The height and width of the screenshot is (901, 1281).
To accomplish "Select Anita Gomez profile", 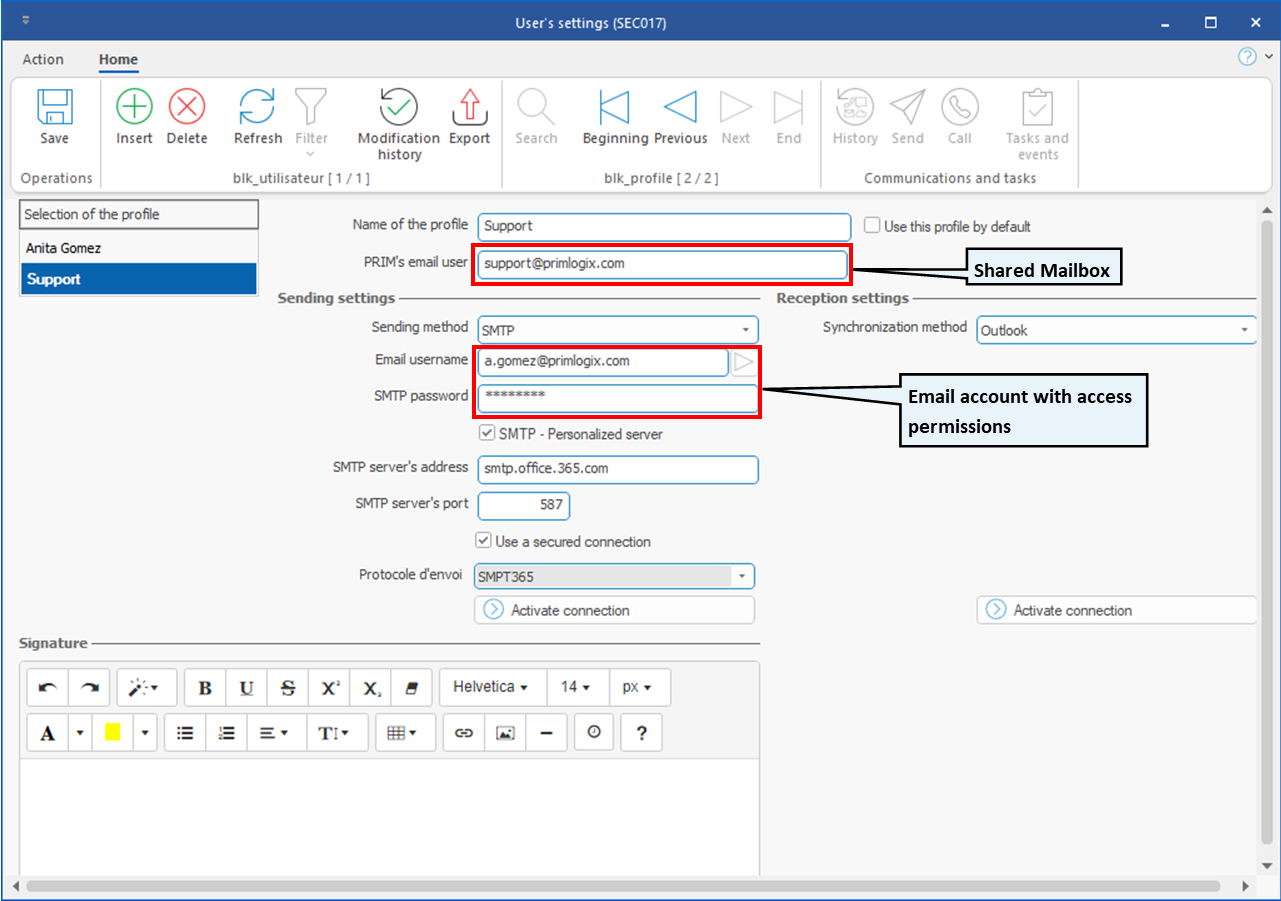I will pos(138,248).
